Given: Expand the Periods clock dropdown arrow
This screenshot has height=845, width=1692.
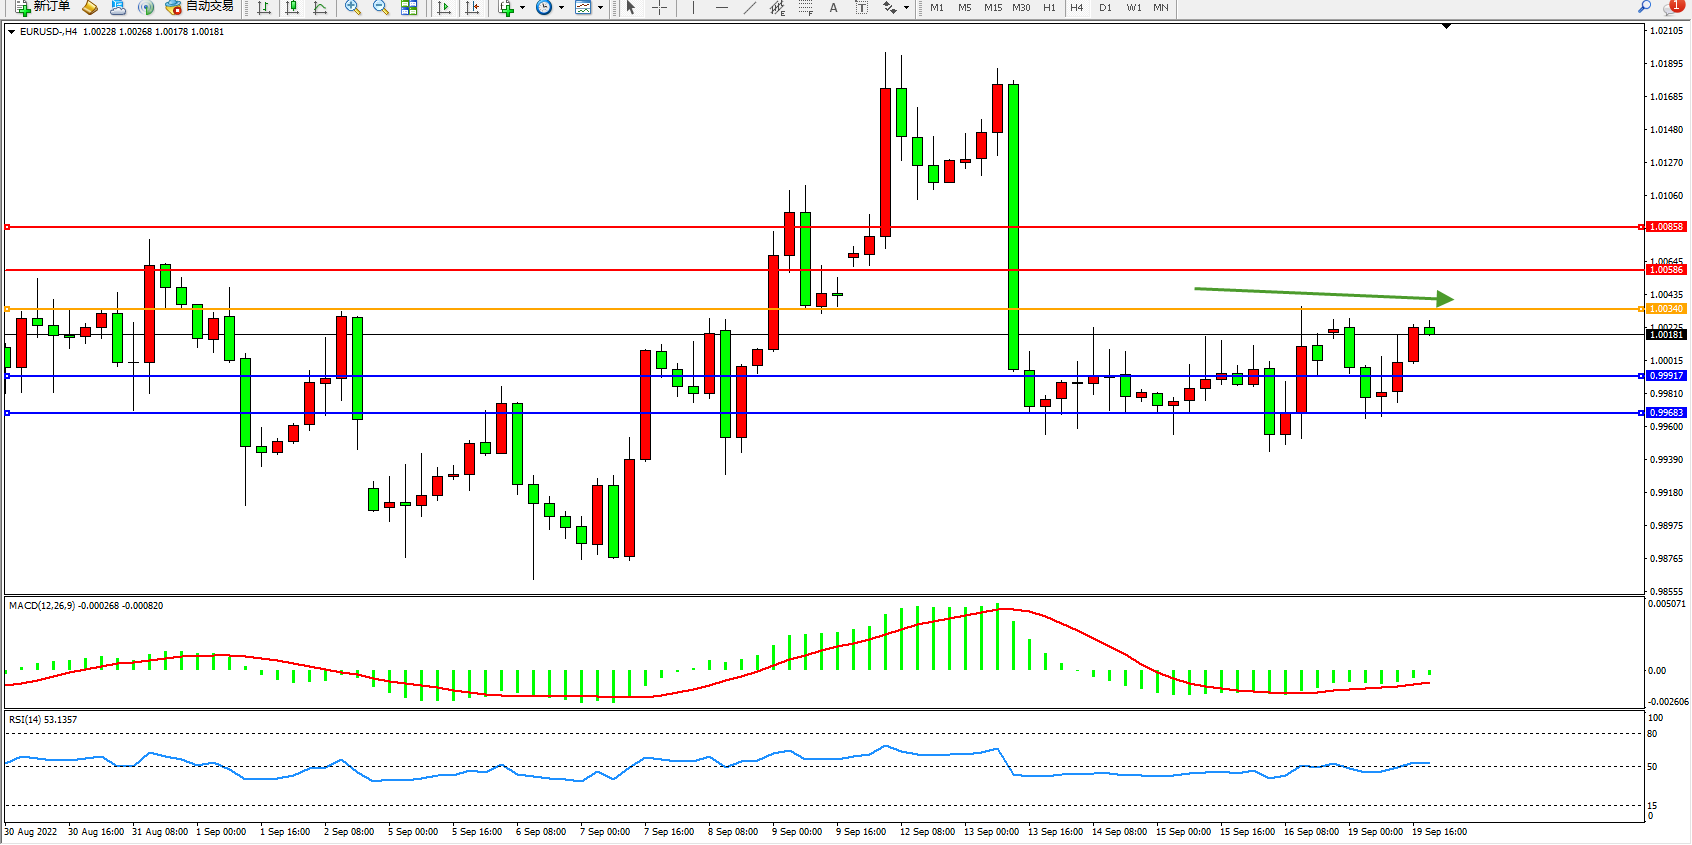Looking at the screenshot, I should [x=561, y=8].
